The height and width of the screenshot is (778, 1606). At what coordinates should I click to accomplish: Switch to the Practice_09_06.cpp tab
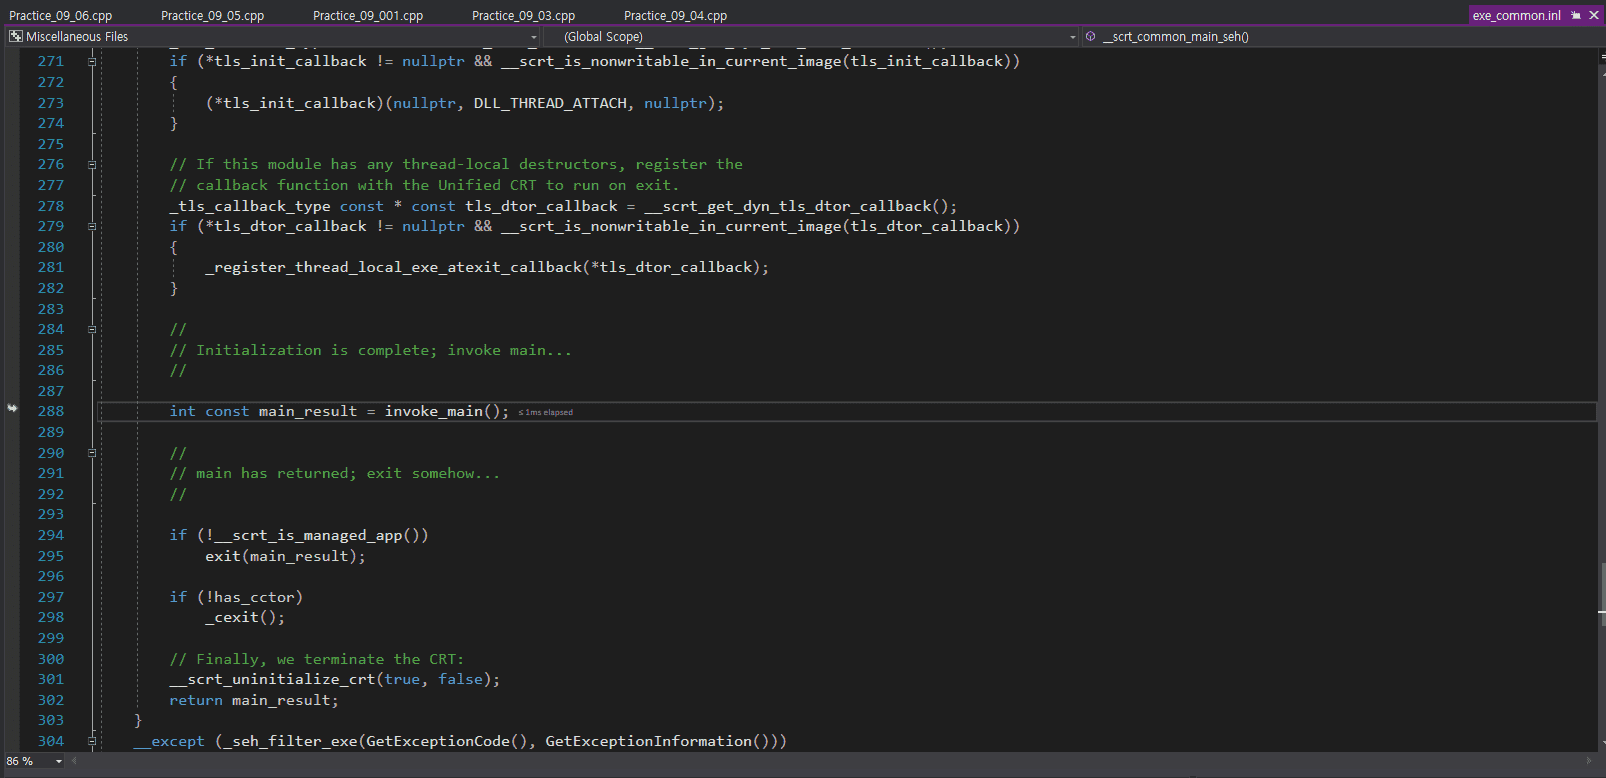tap(61, 15)
